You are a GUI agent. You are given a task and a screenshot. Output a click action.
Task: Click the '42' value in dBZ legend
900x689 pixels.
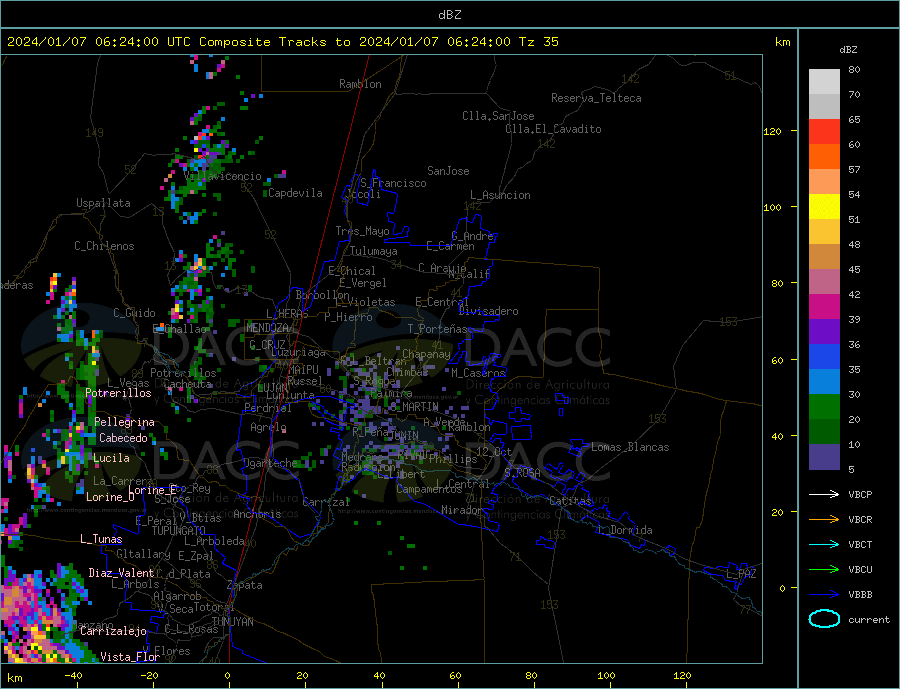click(854, 295)
